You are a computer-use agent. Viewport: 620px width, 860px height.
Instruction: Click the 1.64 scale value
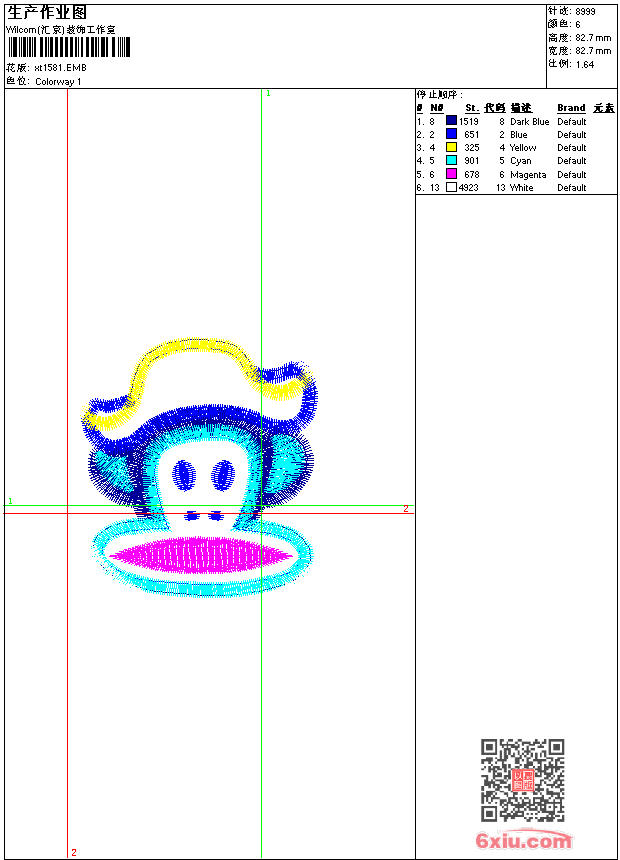(585, 64)
